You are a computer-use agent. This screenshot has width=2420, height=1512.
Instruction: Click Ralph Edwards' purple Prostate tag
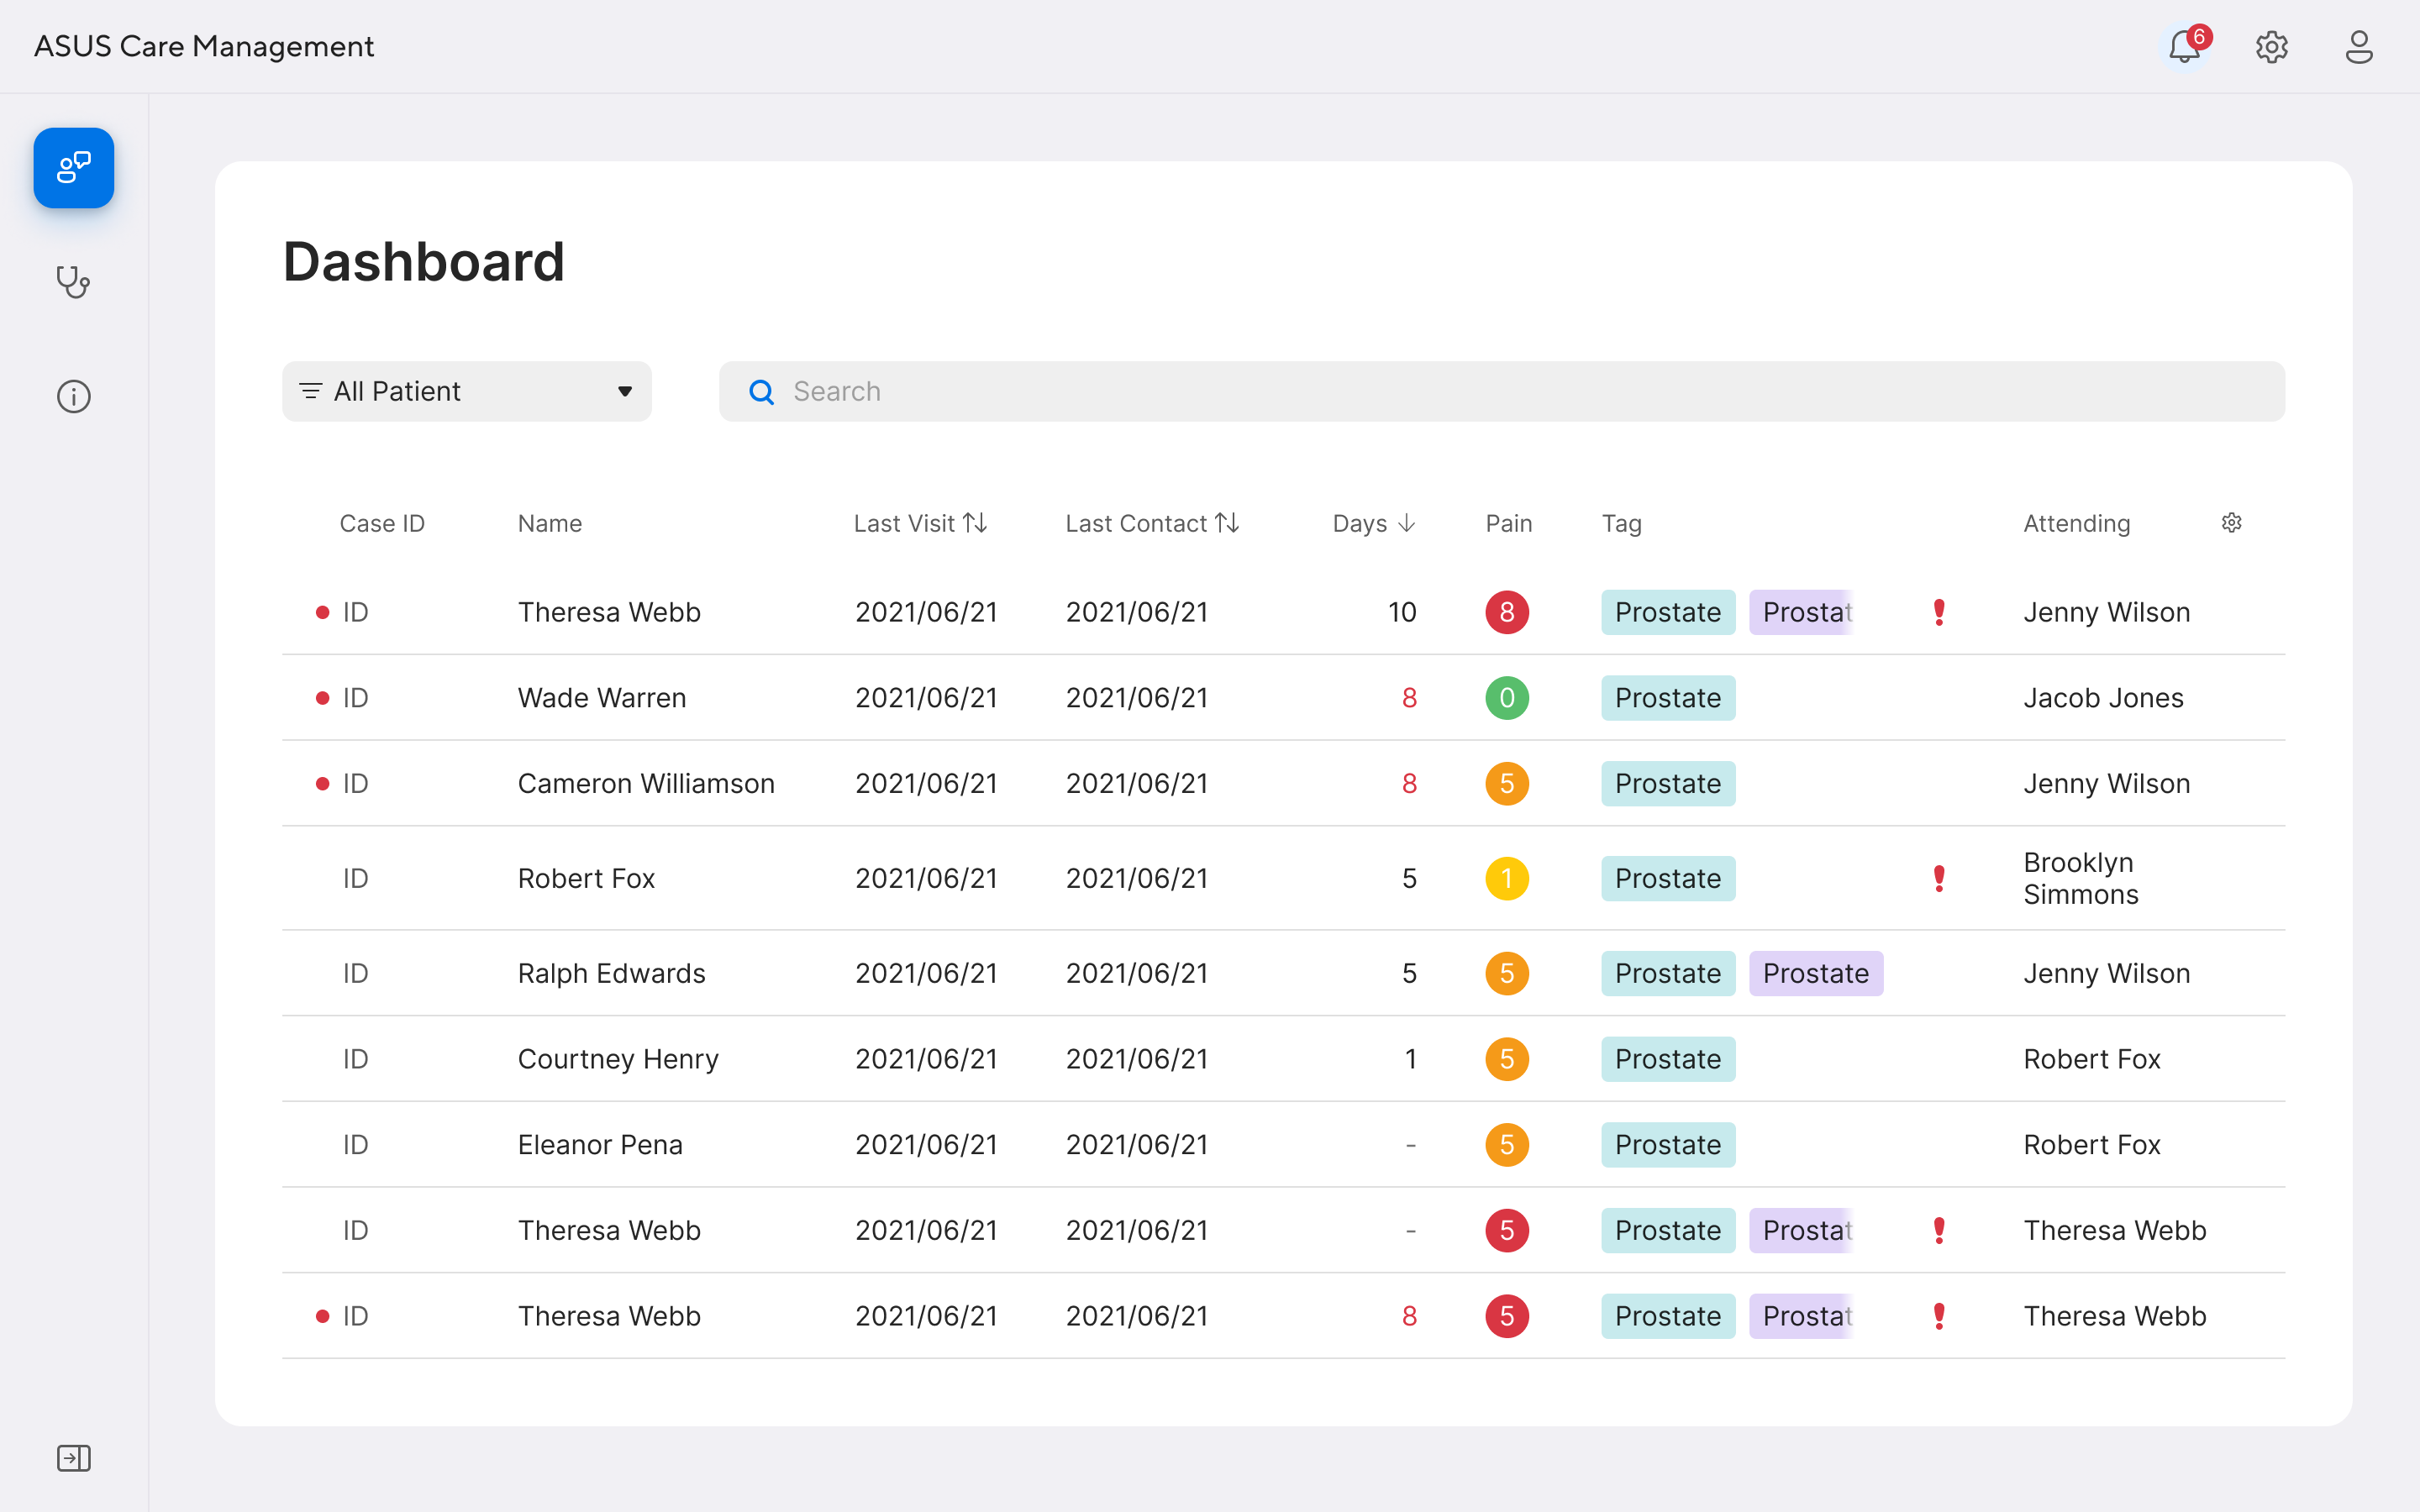pyautogui.click(x=1815, y=973)
